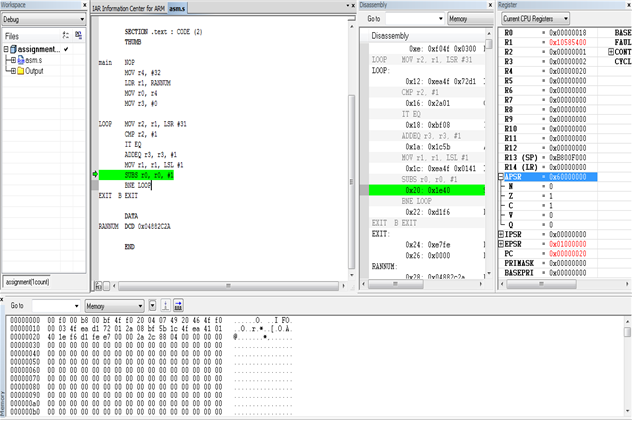This screenshot has width=638, height=422.
Task: Open the Disassembly Go to dropdown arrow
Action: click(441, 19)
